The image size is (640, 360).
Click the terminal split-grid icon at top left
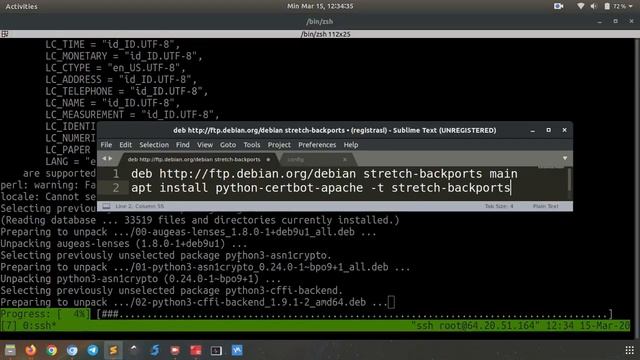tap(5, 34)
